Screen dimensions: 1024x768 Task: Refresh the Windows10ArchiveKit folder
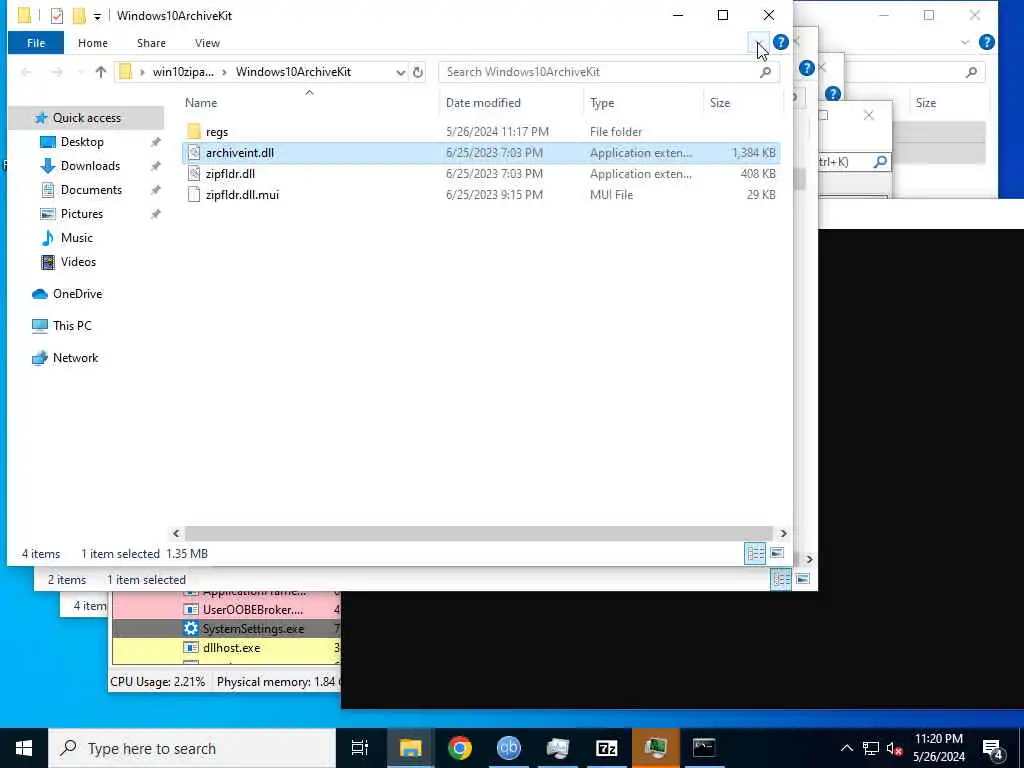point(418,72)
